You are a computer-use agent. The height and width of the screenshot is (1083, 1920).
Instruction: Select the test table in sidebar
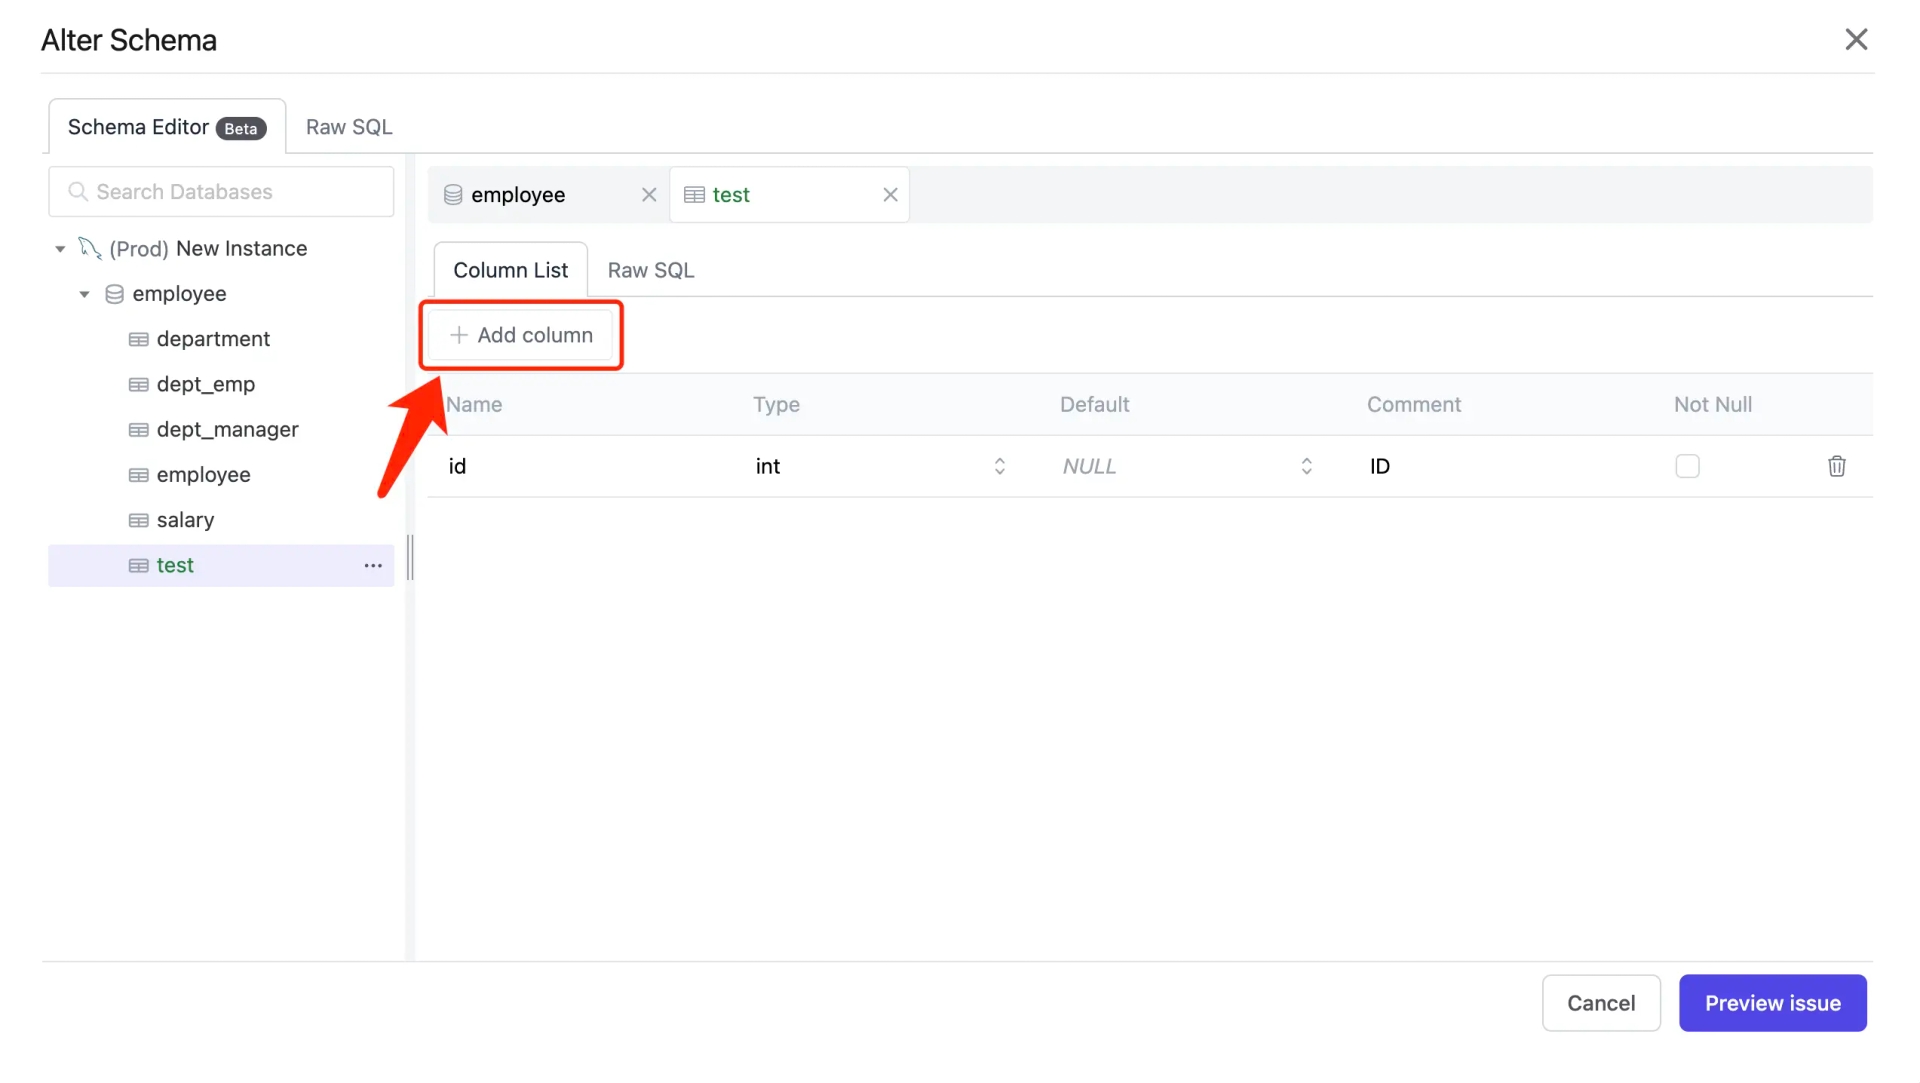click(221, 566)
